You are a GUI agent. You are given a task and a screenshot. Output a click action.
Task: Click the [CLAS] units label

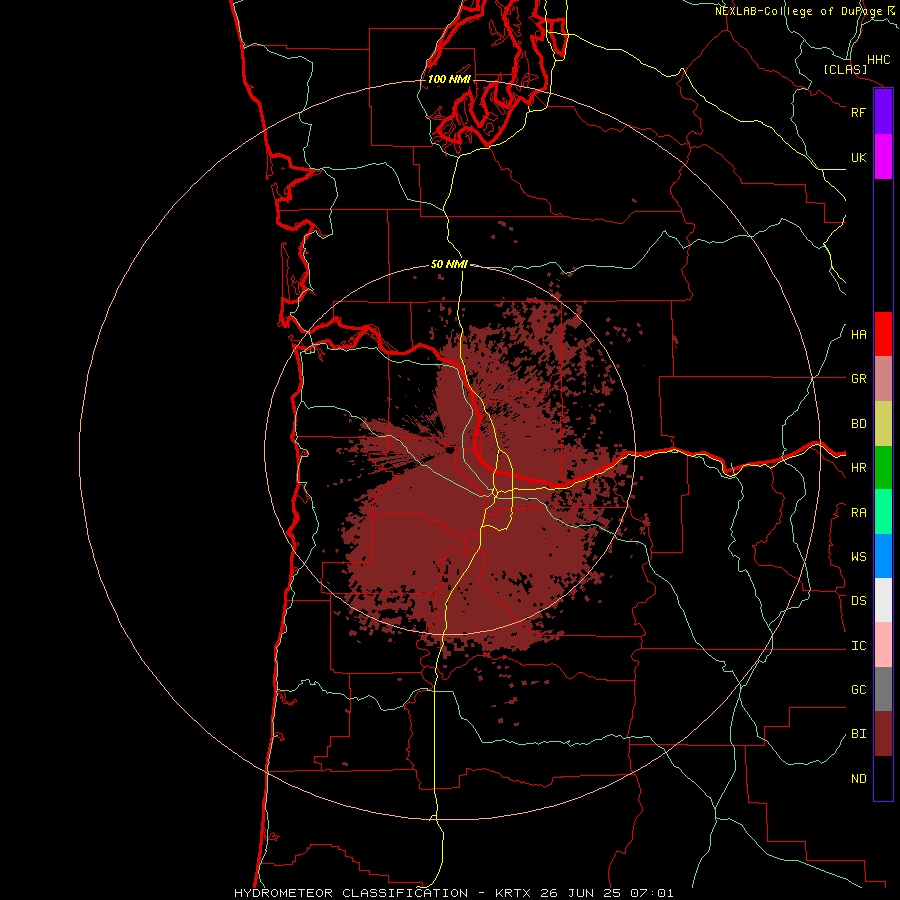pyautogui.click(x=845, y=69)
